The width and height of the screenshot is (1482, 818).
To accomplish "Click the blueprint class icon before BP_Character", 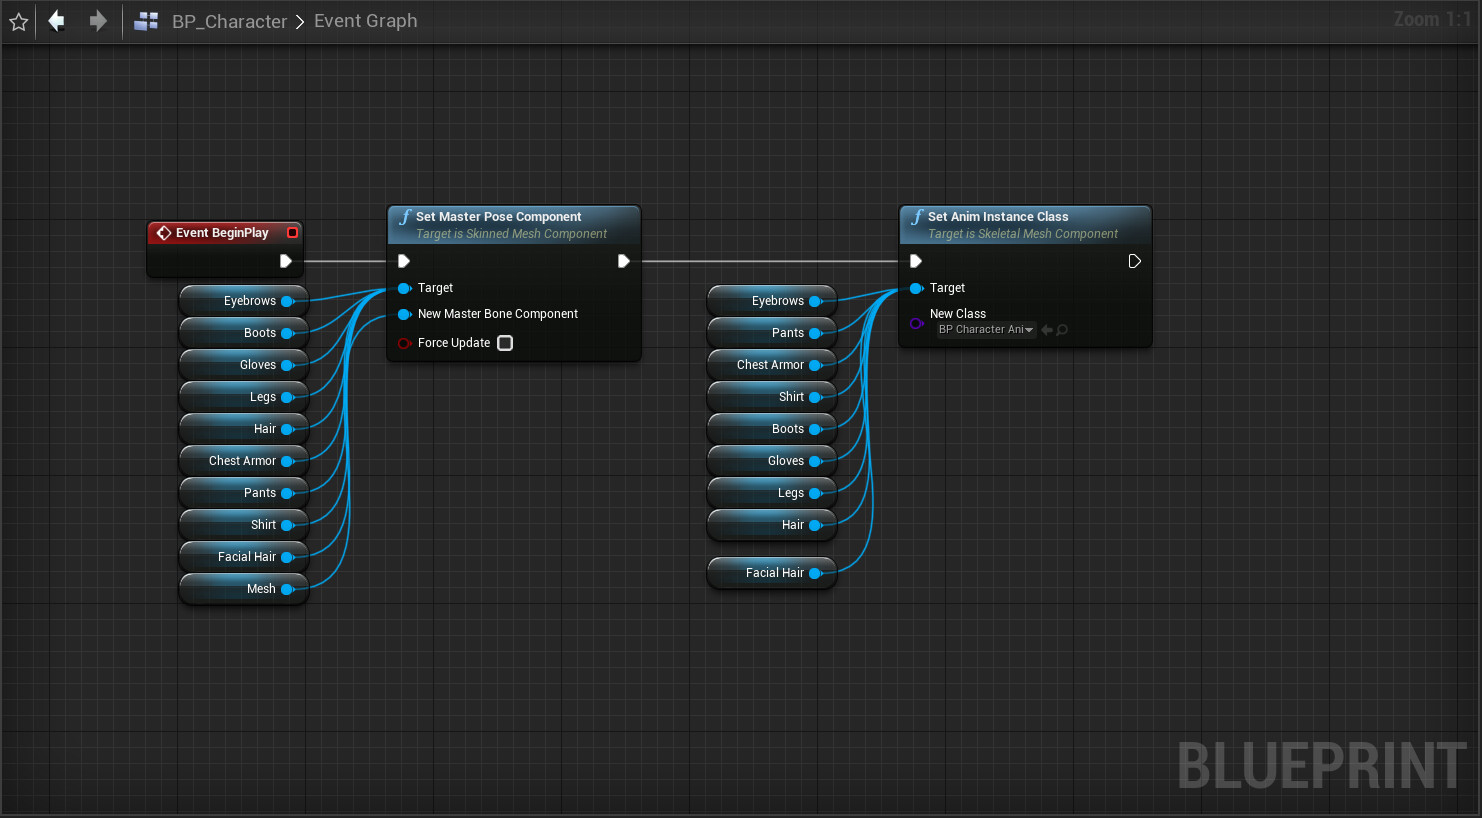I will pos(146,20).
